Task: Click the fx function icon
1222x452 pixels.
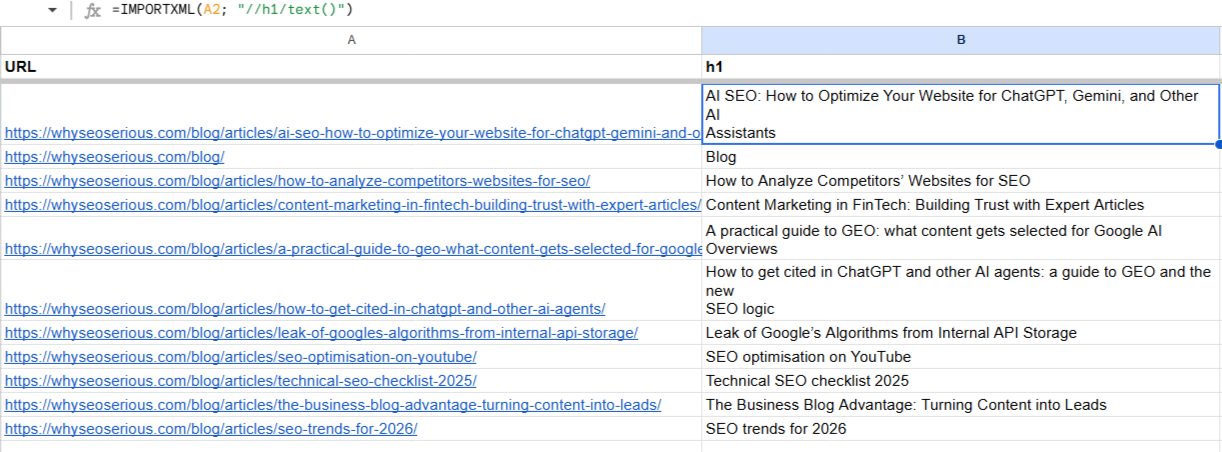Action: pyautogui.click(x=93, y=11)
